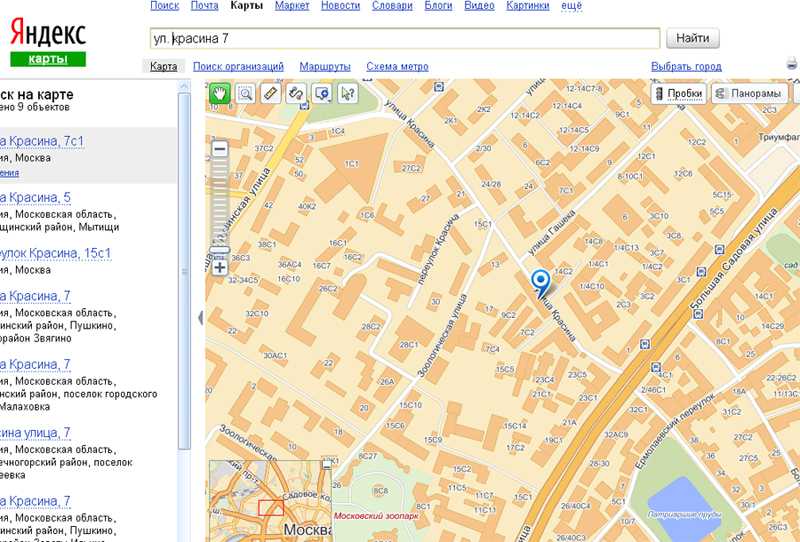Click the blue location pin on улица Красина
Image resolution: width=800 pixels, height=542 pixels.
coord(540,283)
